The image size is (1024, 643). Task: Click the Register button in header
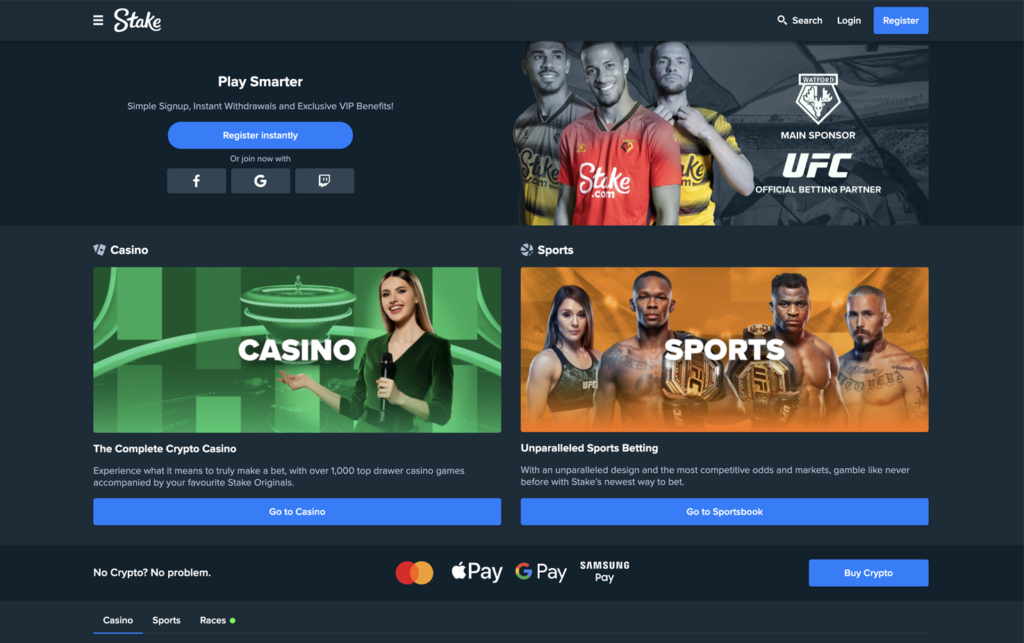[901, 20]
